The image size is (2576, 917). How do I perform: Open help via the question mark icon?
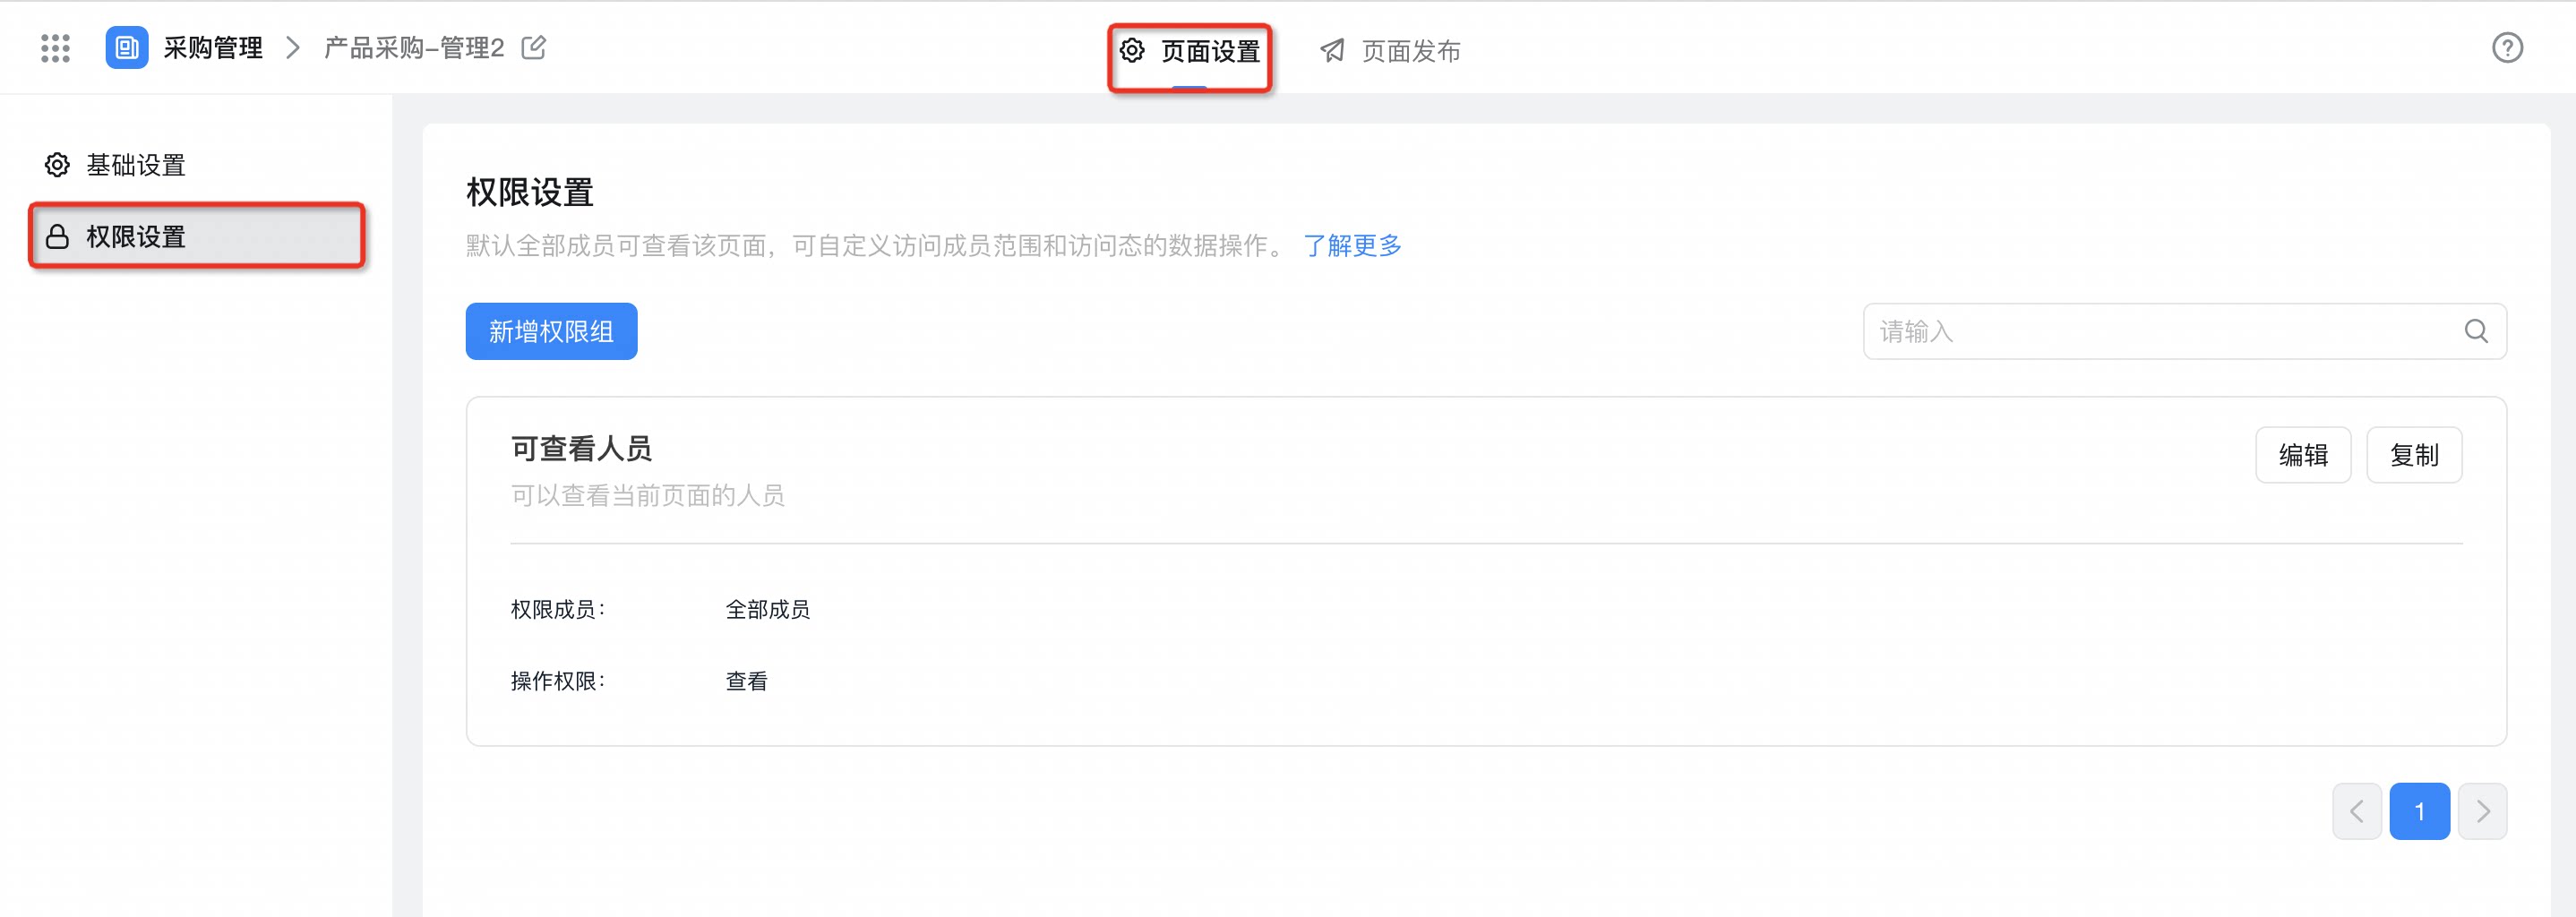2507,48
